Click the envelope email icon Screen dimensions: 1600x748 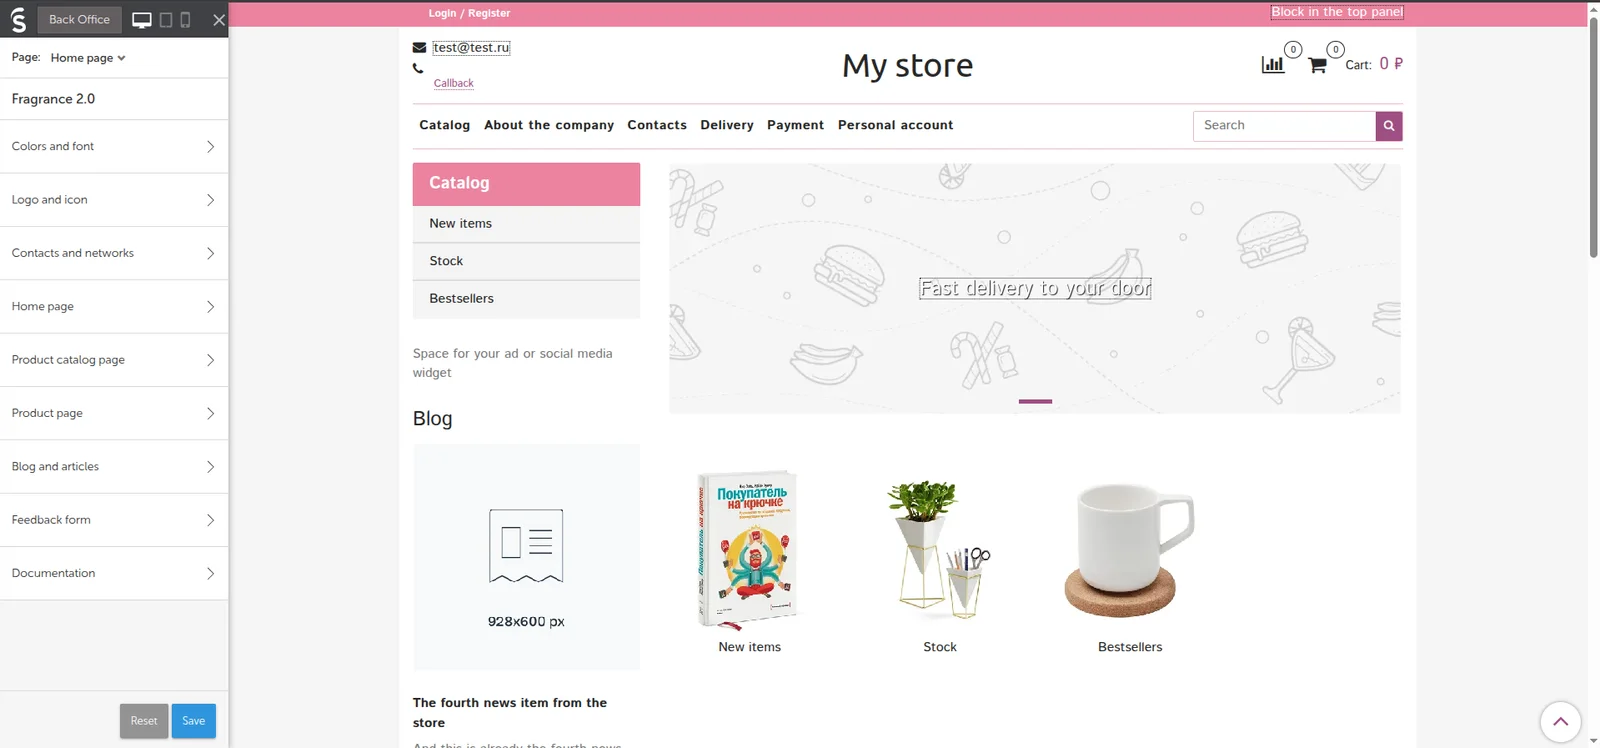pyautogui.click(x=419, y=47)
